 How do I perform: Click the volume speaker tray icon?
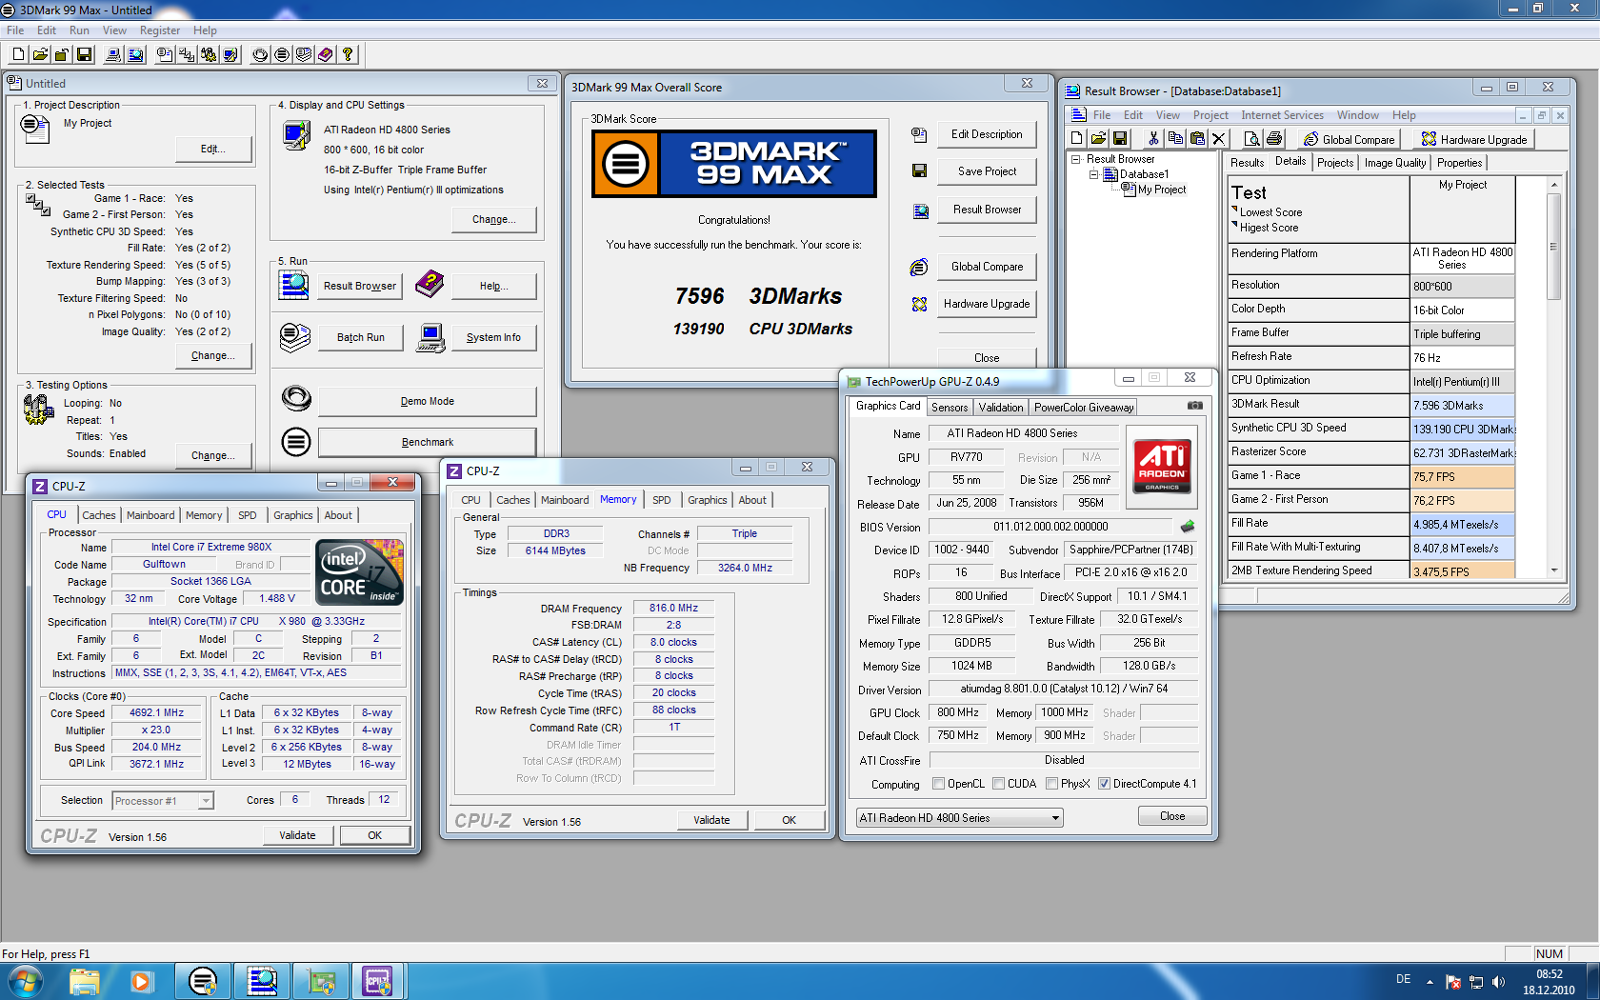click(1498, 982)
